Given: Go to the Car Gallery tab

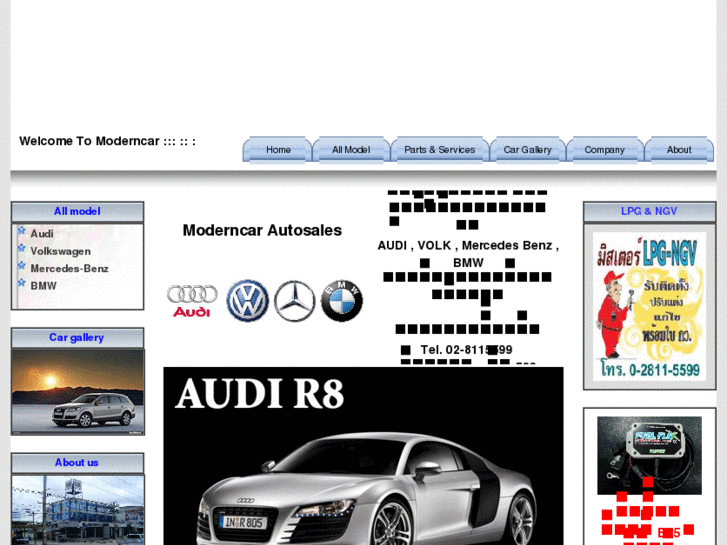Looking at the screenshot, I should pyautogui.click(x=527, y=150).
